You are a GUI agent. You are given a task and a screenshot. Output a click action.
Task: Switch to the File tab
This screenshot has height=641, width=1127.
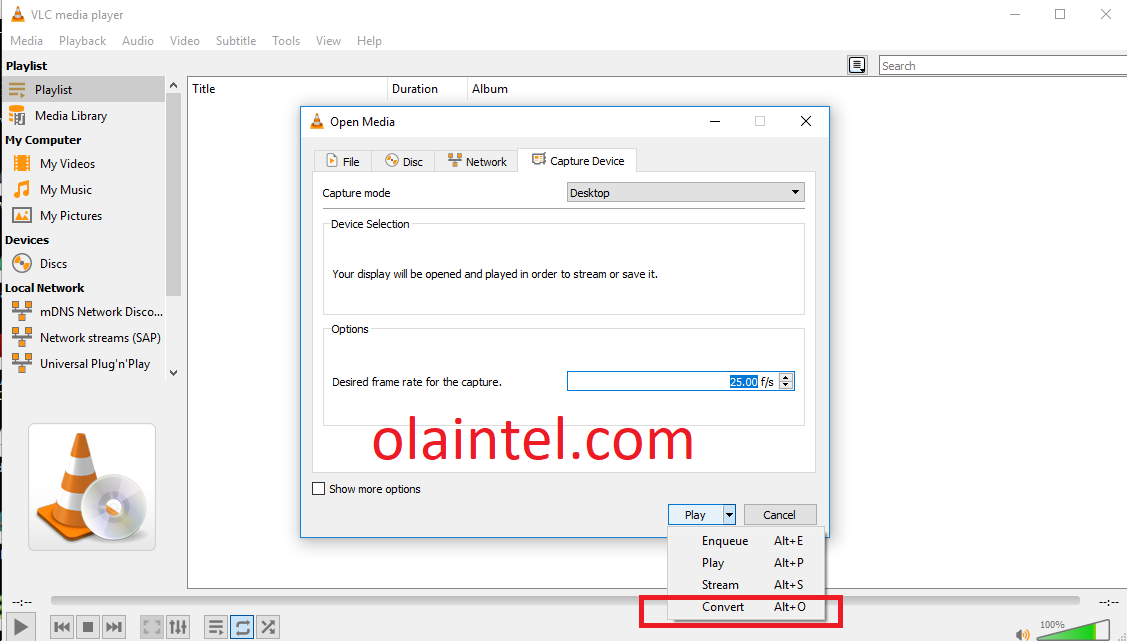pyautogui.click(x=343, y=161)
